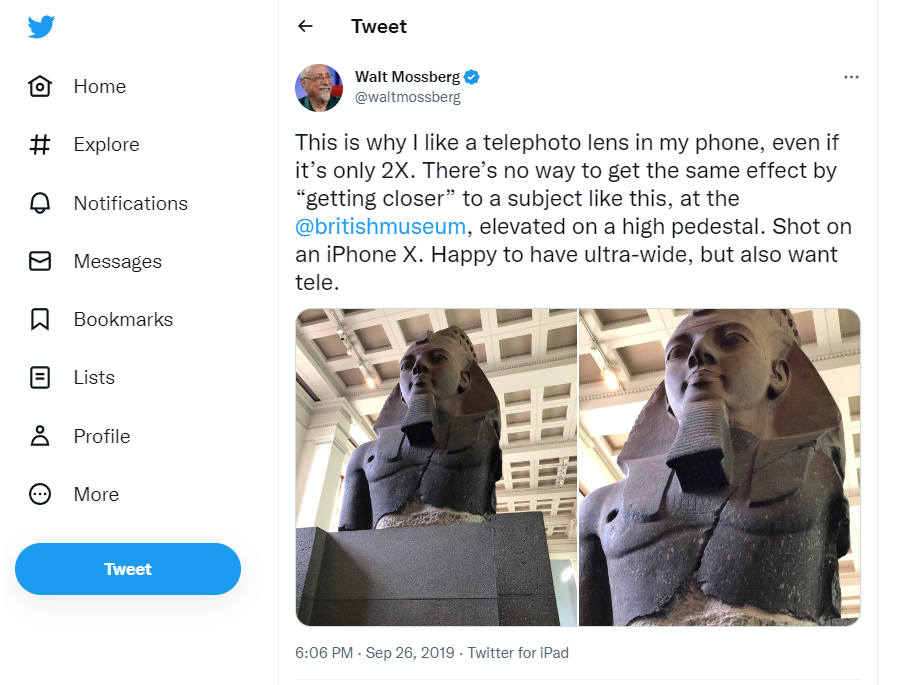Click the Notifications bell icon
Screen dimensions: 898x685
point(40,203)
